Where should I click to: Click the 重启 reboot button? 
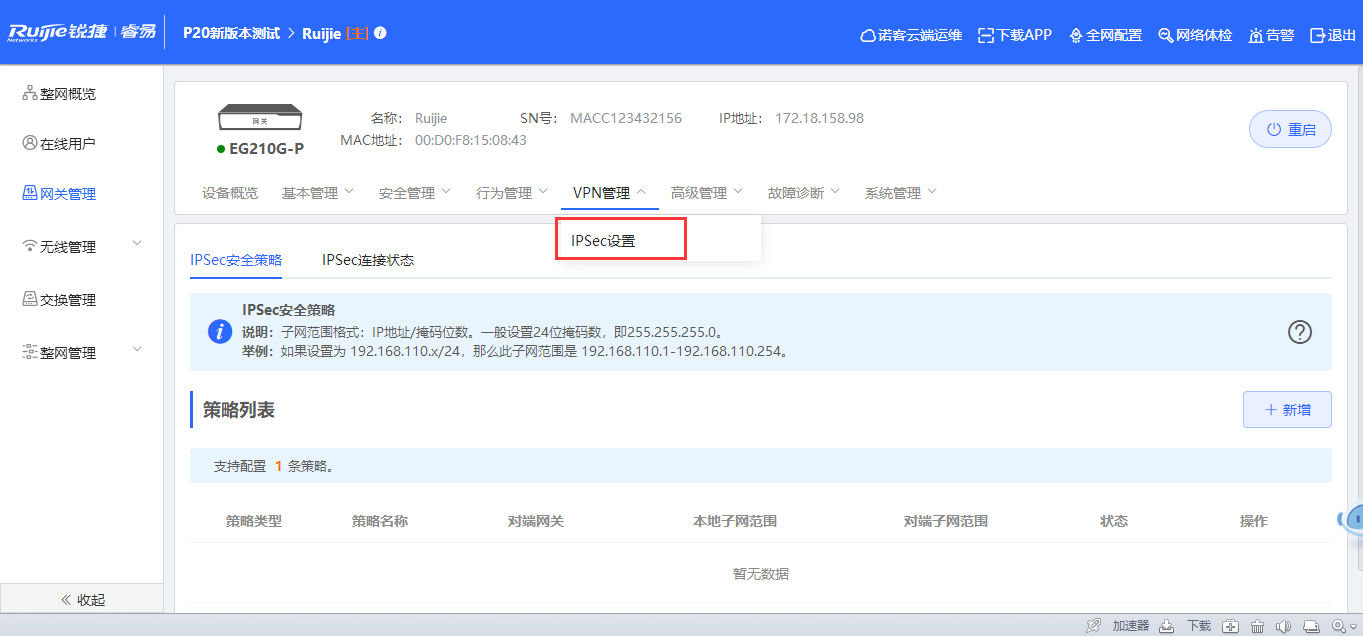pos(1289,128)
